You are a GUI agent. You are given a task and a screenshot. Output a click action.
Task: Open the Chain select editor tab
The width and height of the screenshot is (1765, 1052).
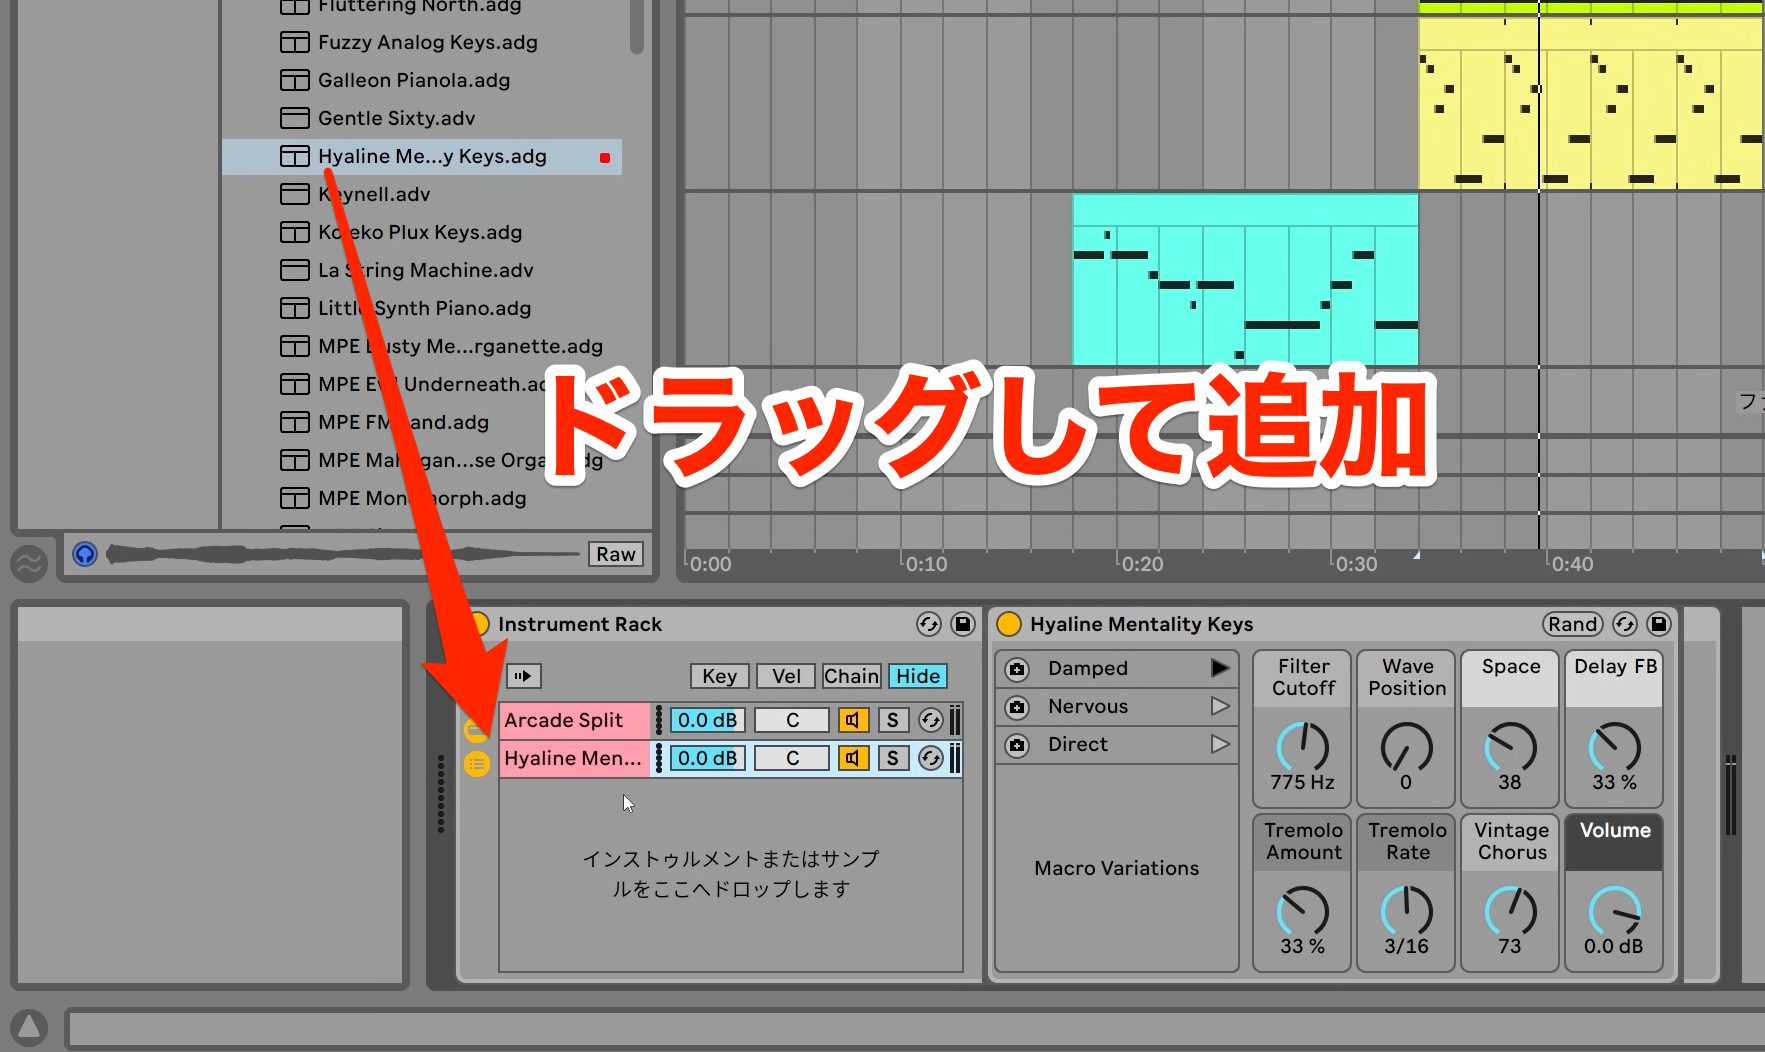click(851, 676)
